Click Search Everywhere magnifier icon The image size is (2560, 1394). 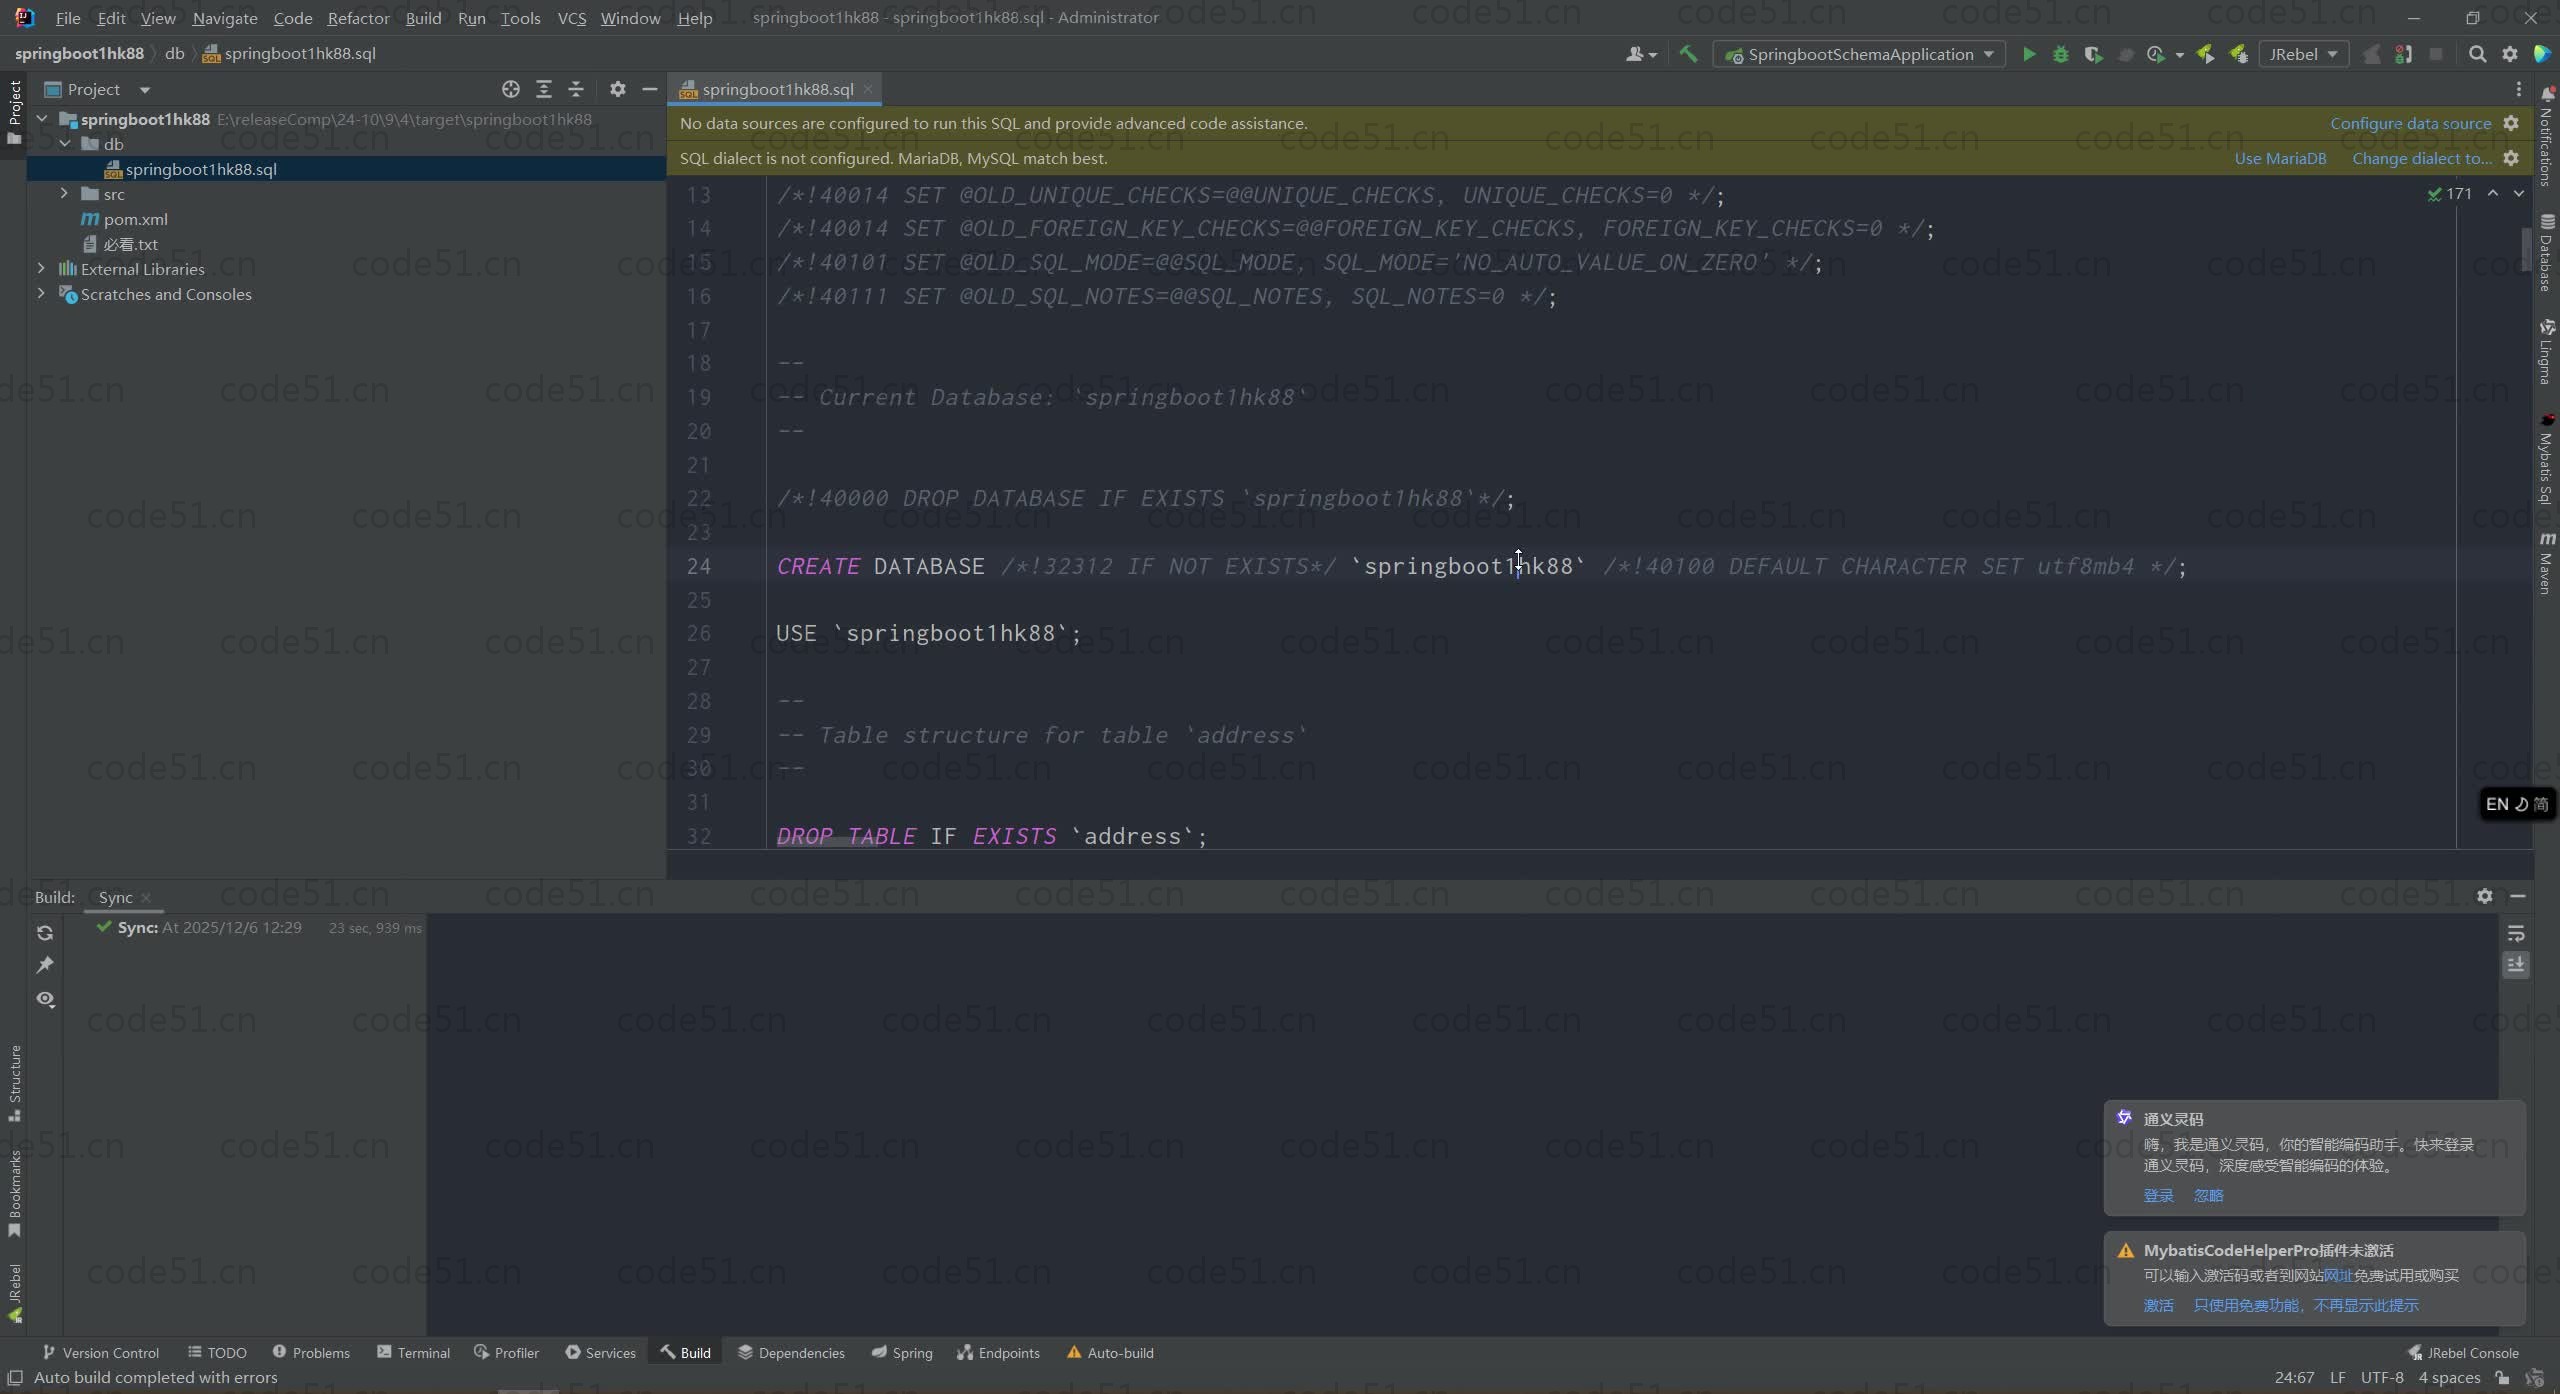point(2477,54)
